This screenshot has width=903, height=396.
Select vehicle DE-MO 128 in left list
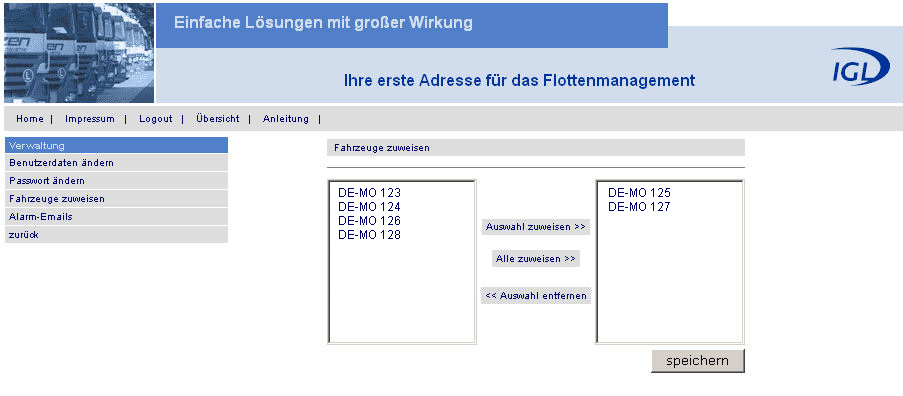[369, 235]
